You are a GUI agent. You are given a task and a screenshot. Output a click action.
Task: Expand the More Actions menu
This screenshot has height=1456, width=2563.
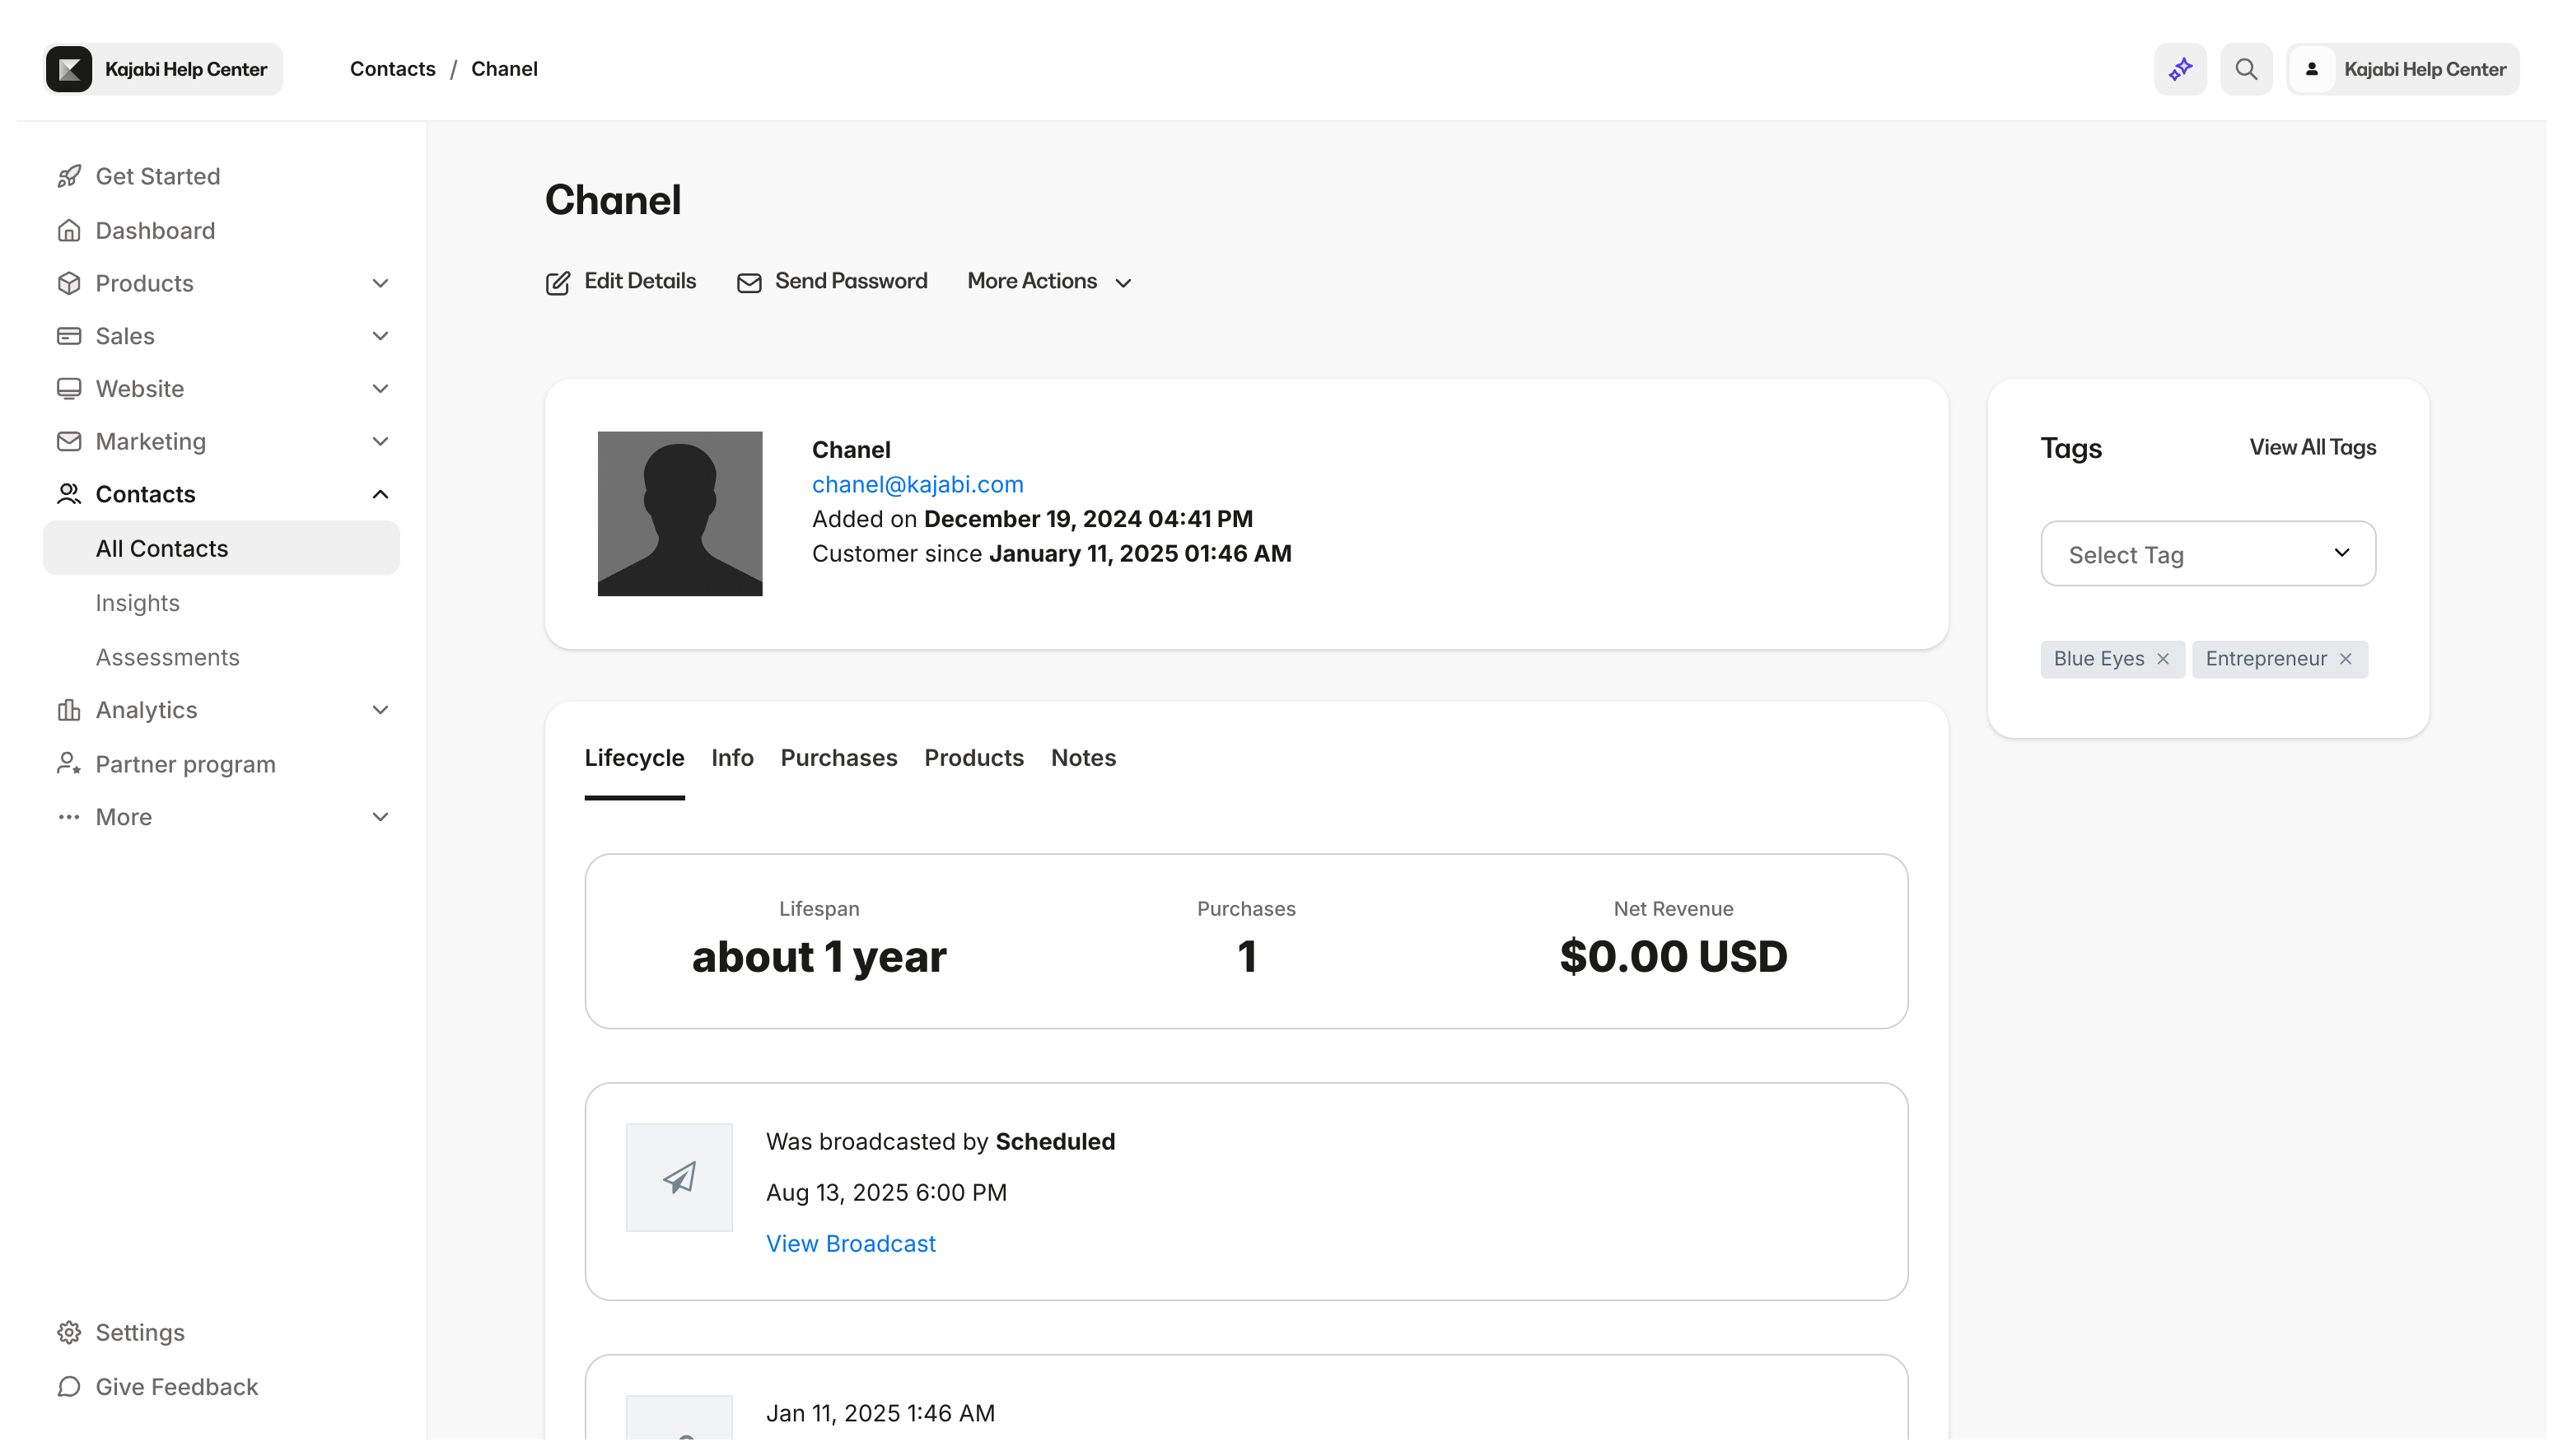[x=1047, y=281]
